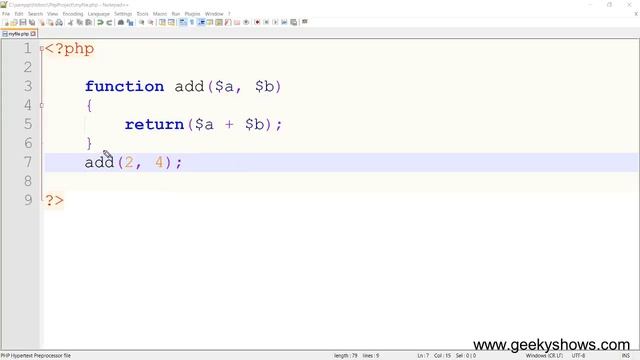Click the Ln : 7 status entry
Viewport: 640px width, 360px height.
pos(423,356)
